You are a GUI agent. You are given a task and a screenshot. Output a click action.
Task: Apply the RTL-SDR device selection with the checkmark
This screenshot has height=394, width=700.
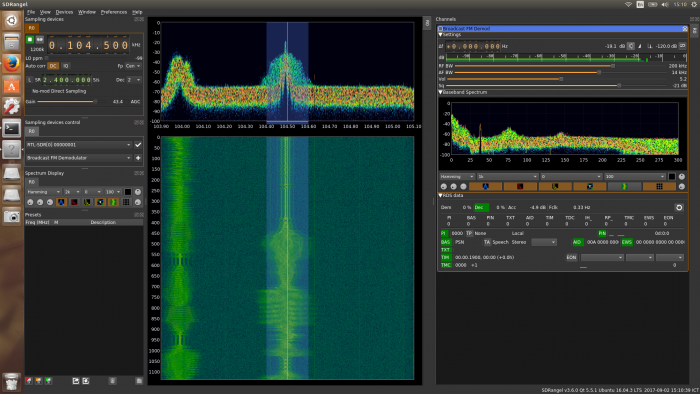click(x=138, y=145)
